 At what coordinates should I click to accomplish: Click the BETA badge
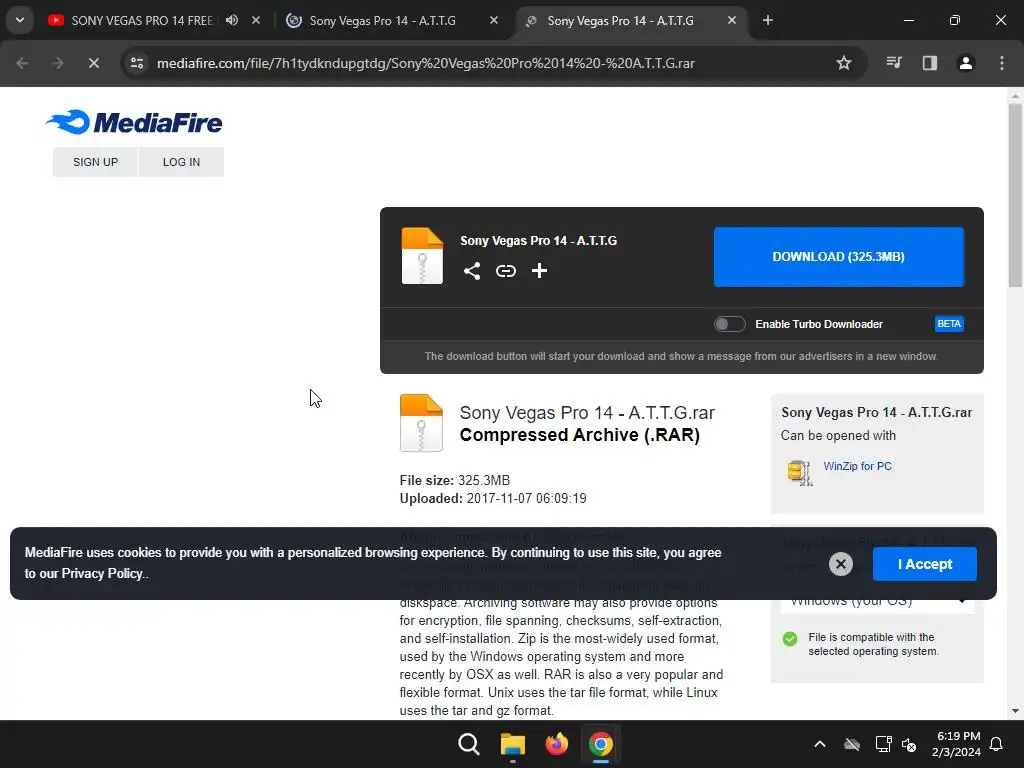(949, 324)
